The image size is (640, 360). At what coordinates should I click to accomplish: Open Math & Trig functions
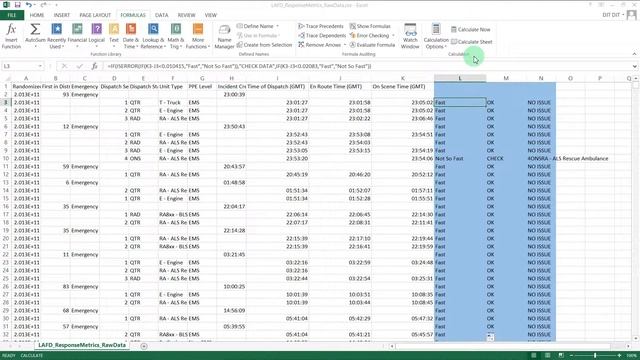point(176,36)
